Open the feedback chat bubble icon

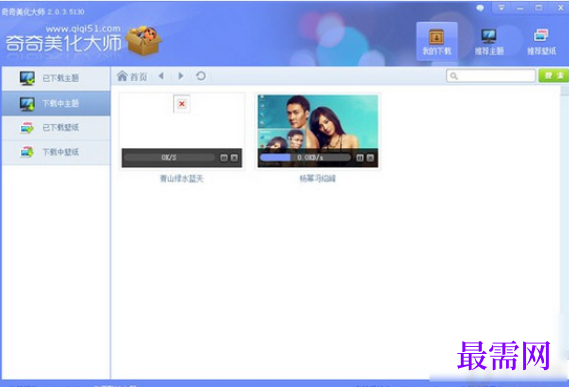(480, 8)
